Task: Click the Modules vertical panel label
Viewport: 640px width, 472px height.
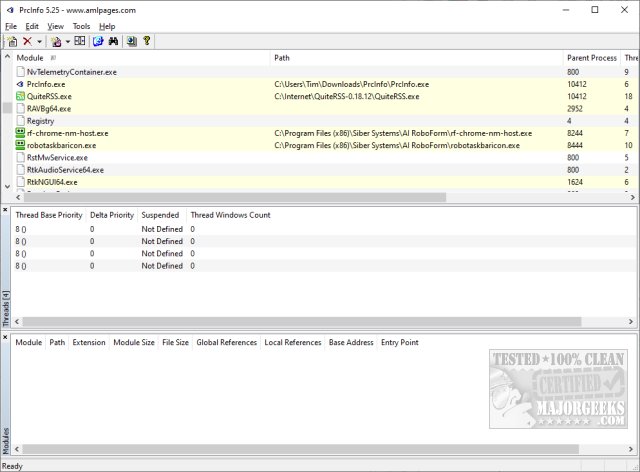Action: coord(6,441)
